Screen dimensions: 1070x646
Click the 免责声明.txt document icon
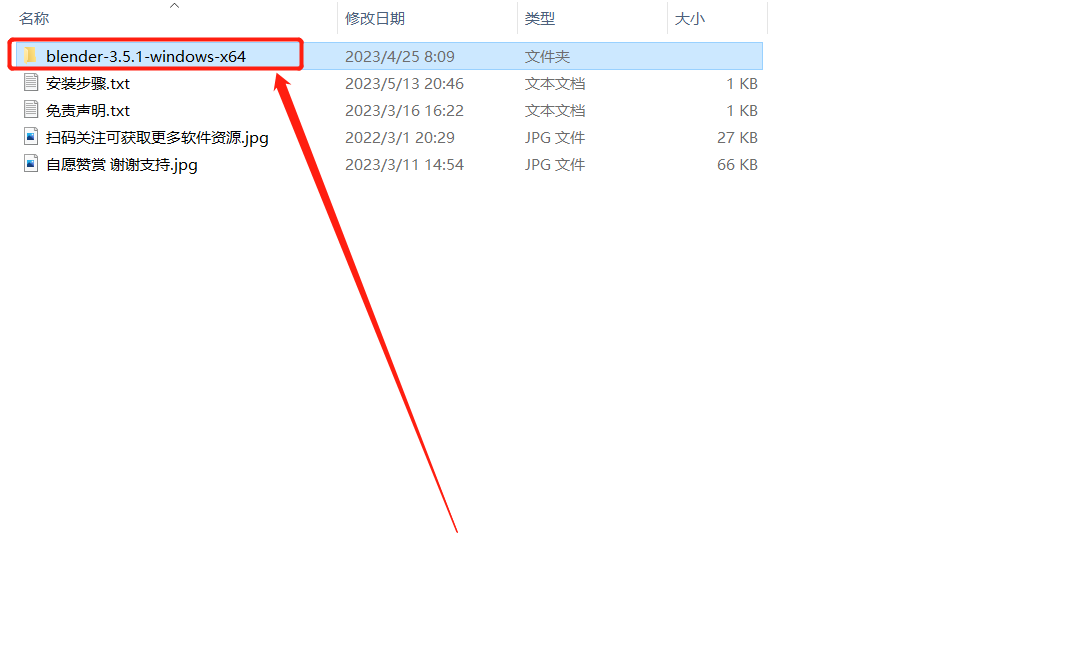tap(30, 110)
